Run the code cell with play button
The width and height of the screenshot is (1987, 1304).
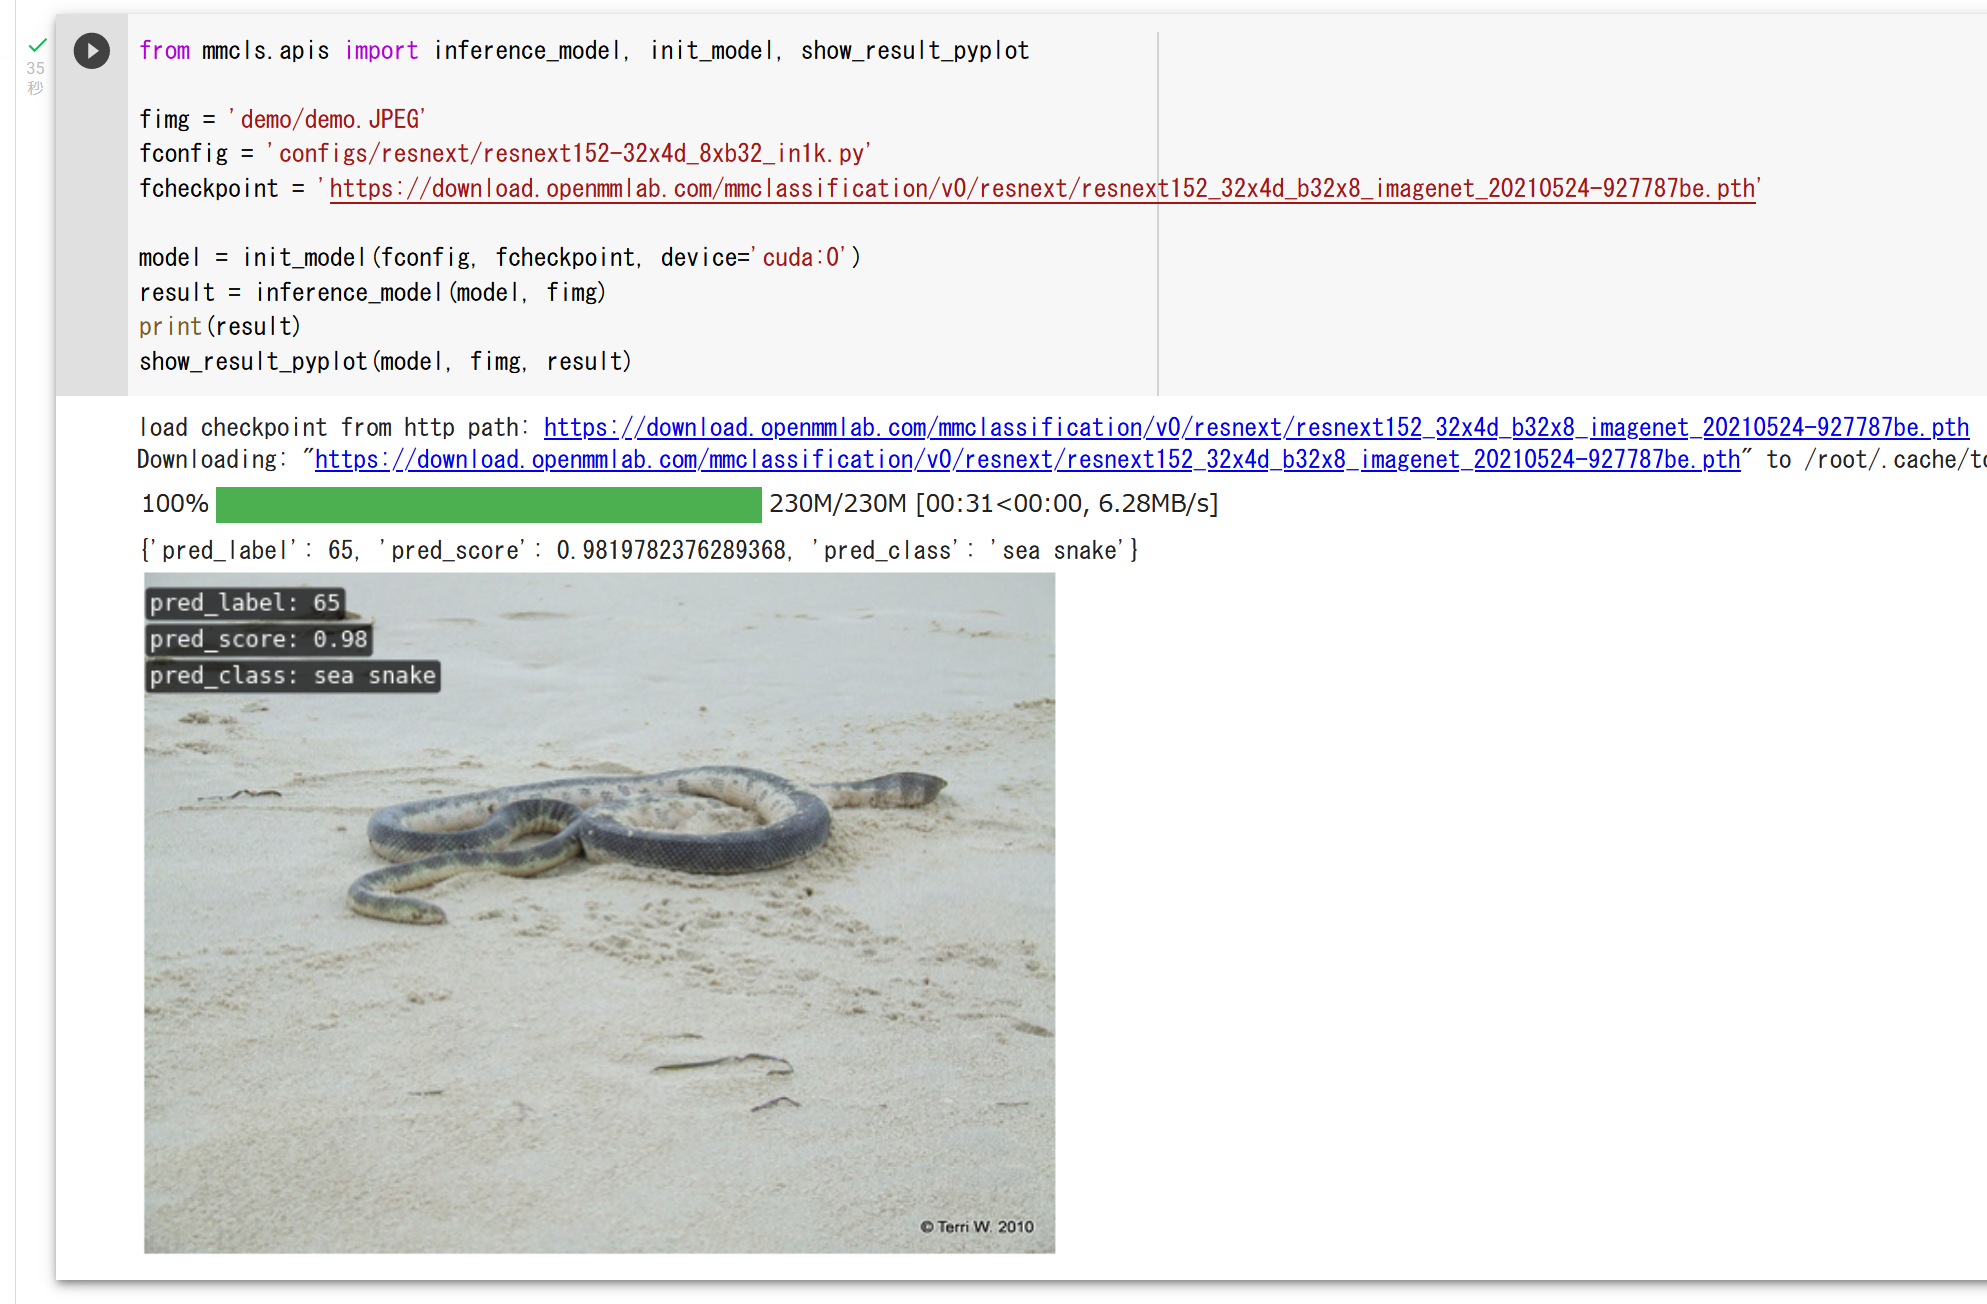click(x=91, y=51)
